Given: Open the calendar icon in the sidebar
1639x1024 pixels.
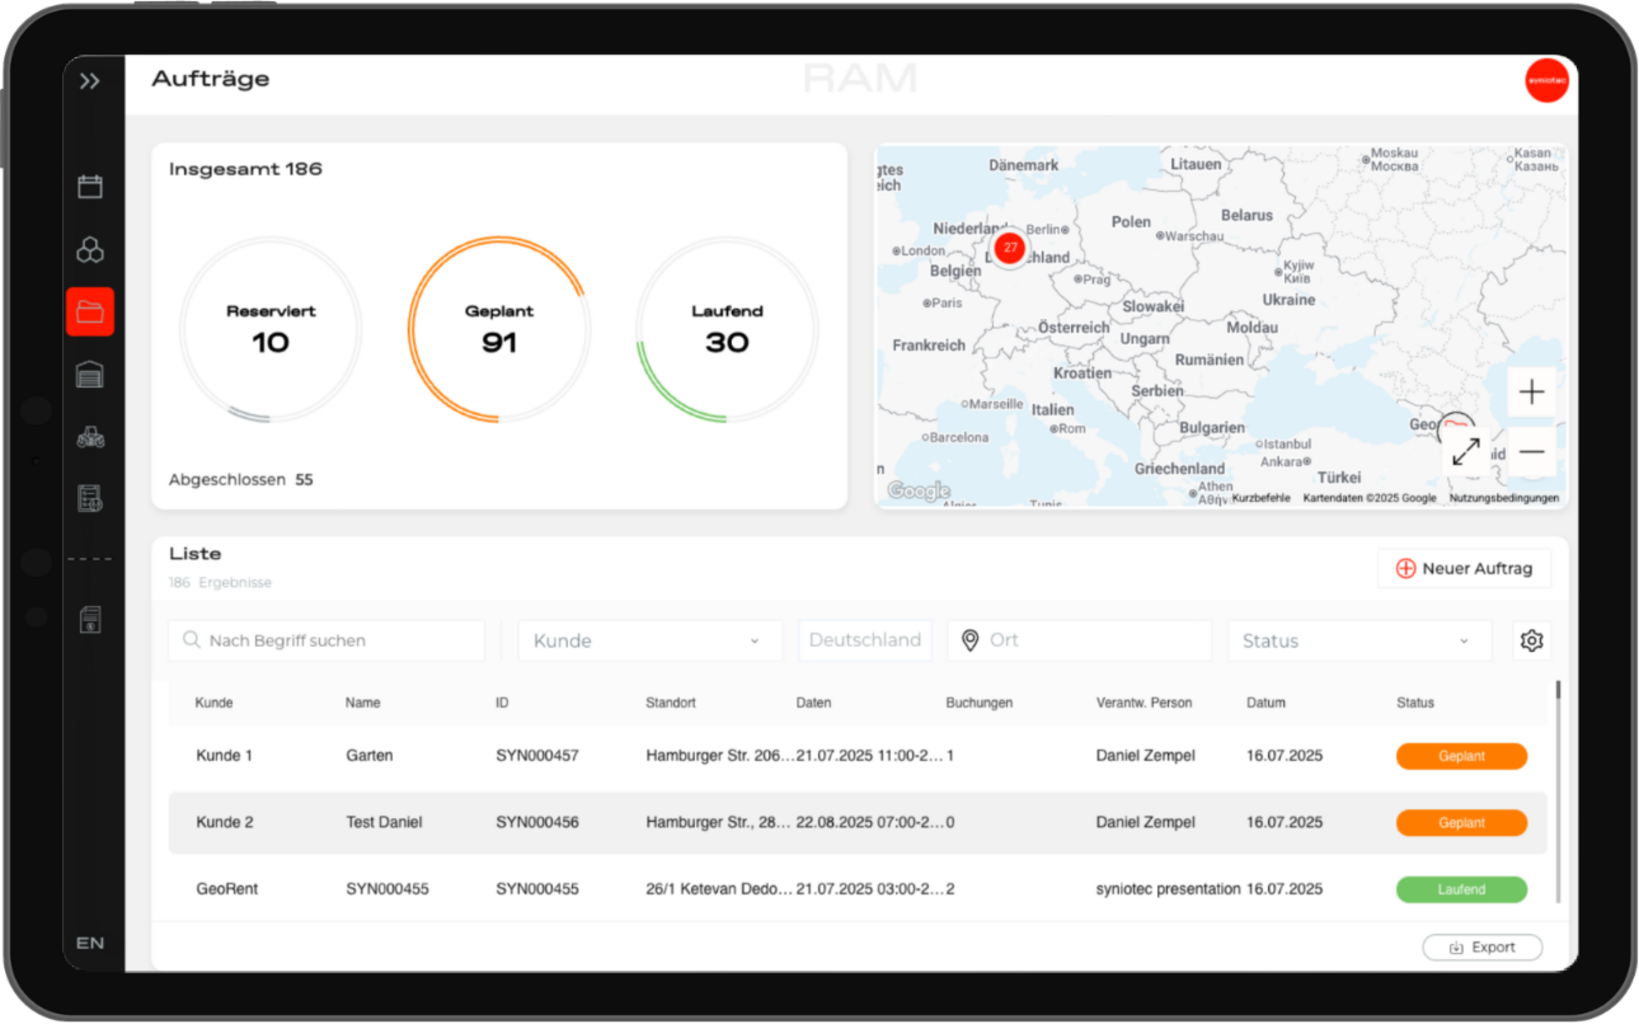Looking at the screenshot, I should pyautogui.click(x=90, y=186).
